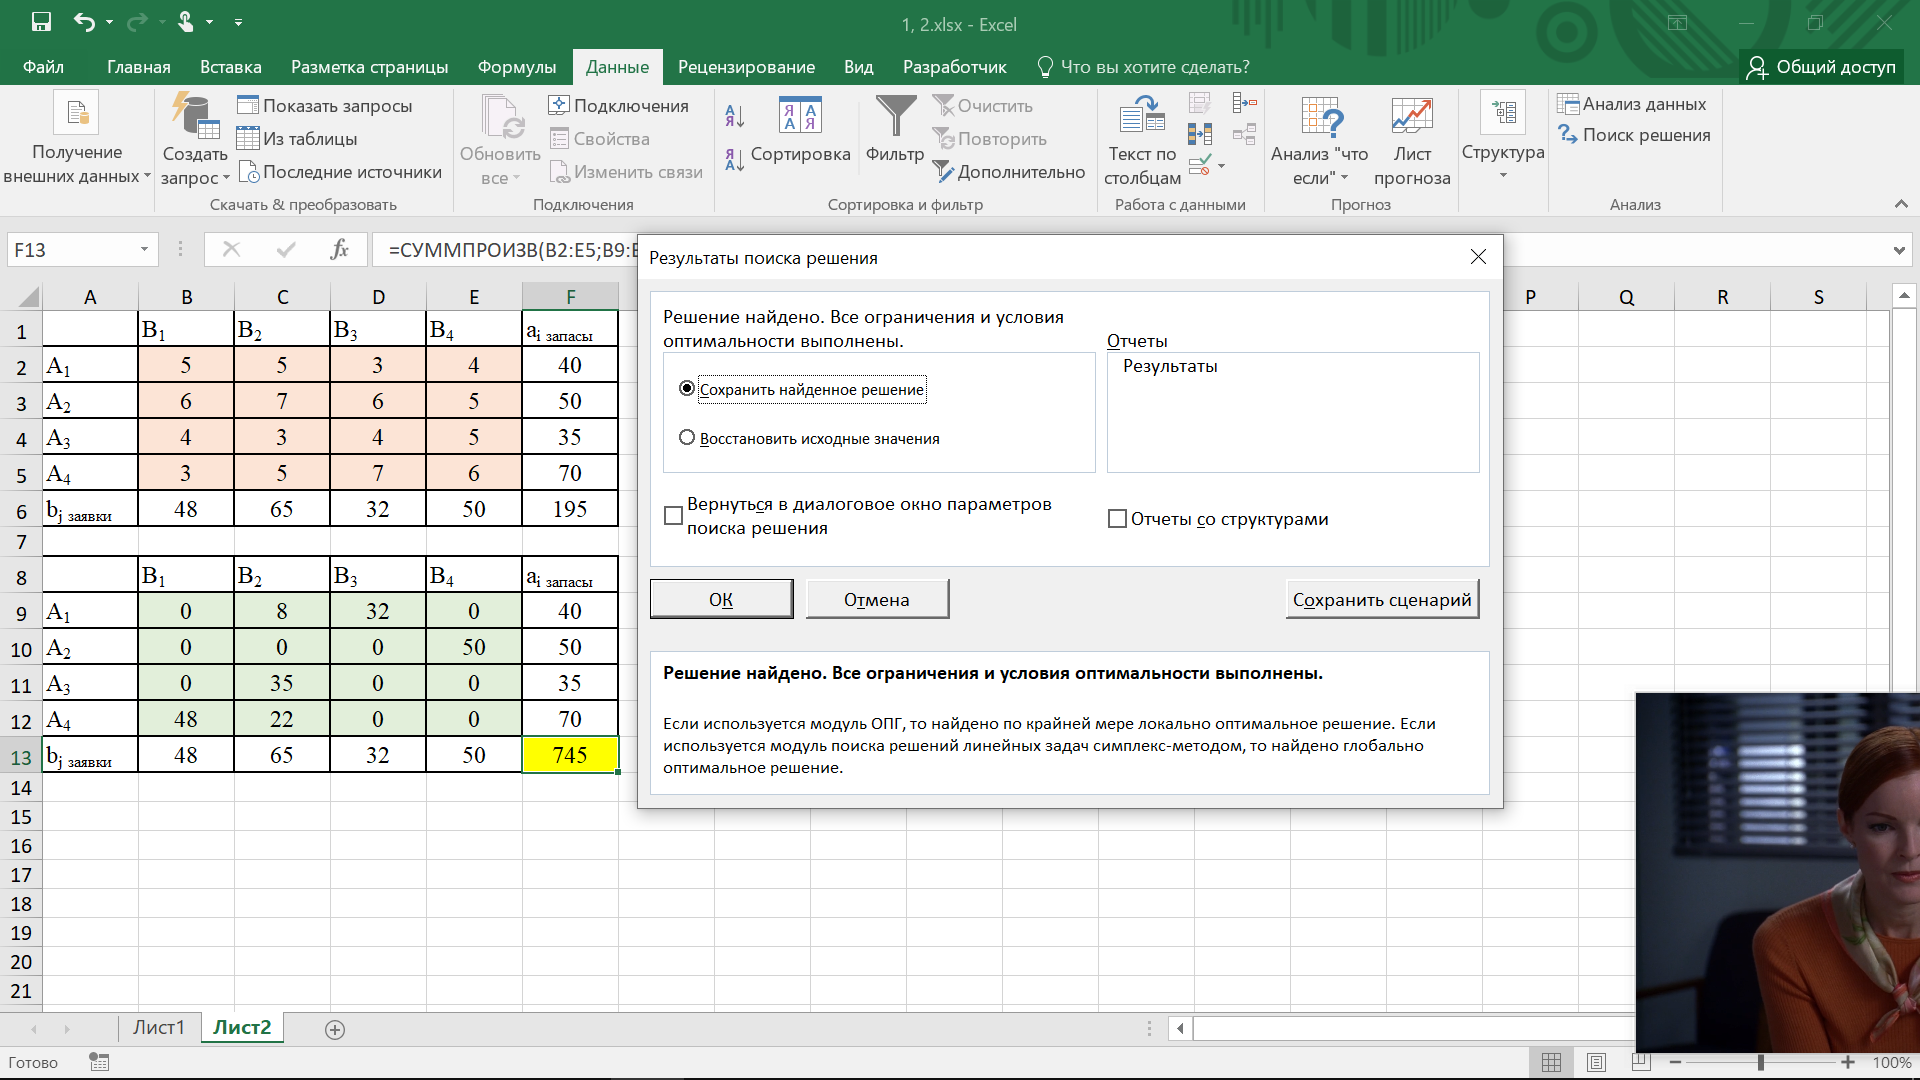Switch to the Формулы ribbon tab

[x=516, y=67]
